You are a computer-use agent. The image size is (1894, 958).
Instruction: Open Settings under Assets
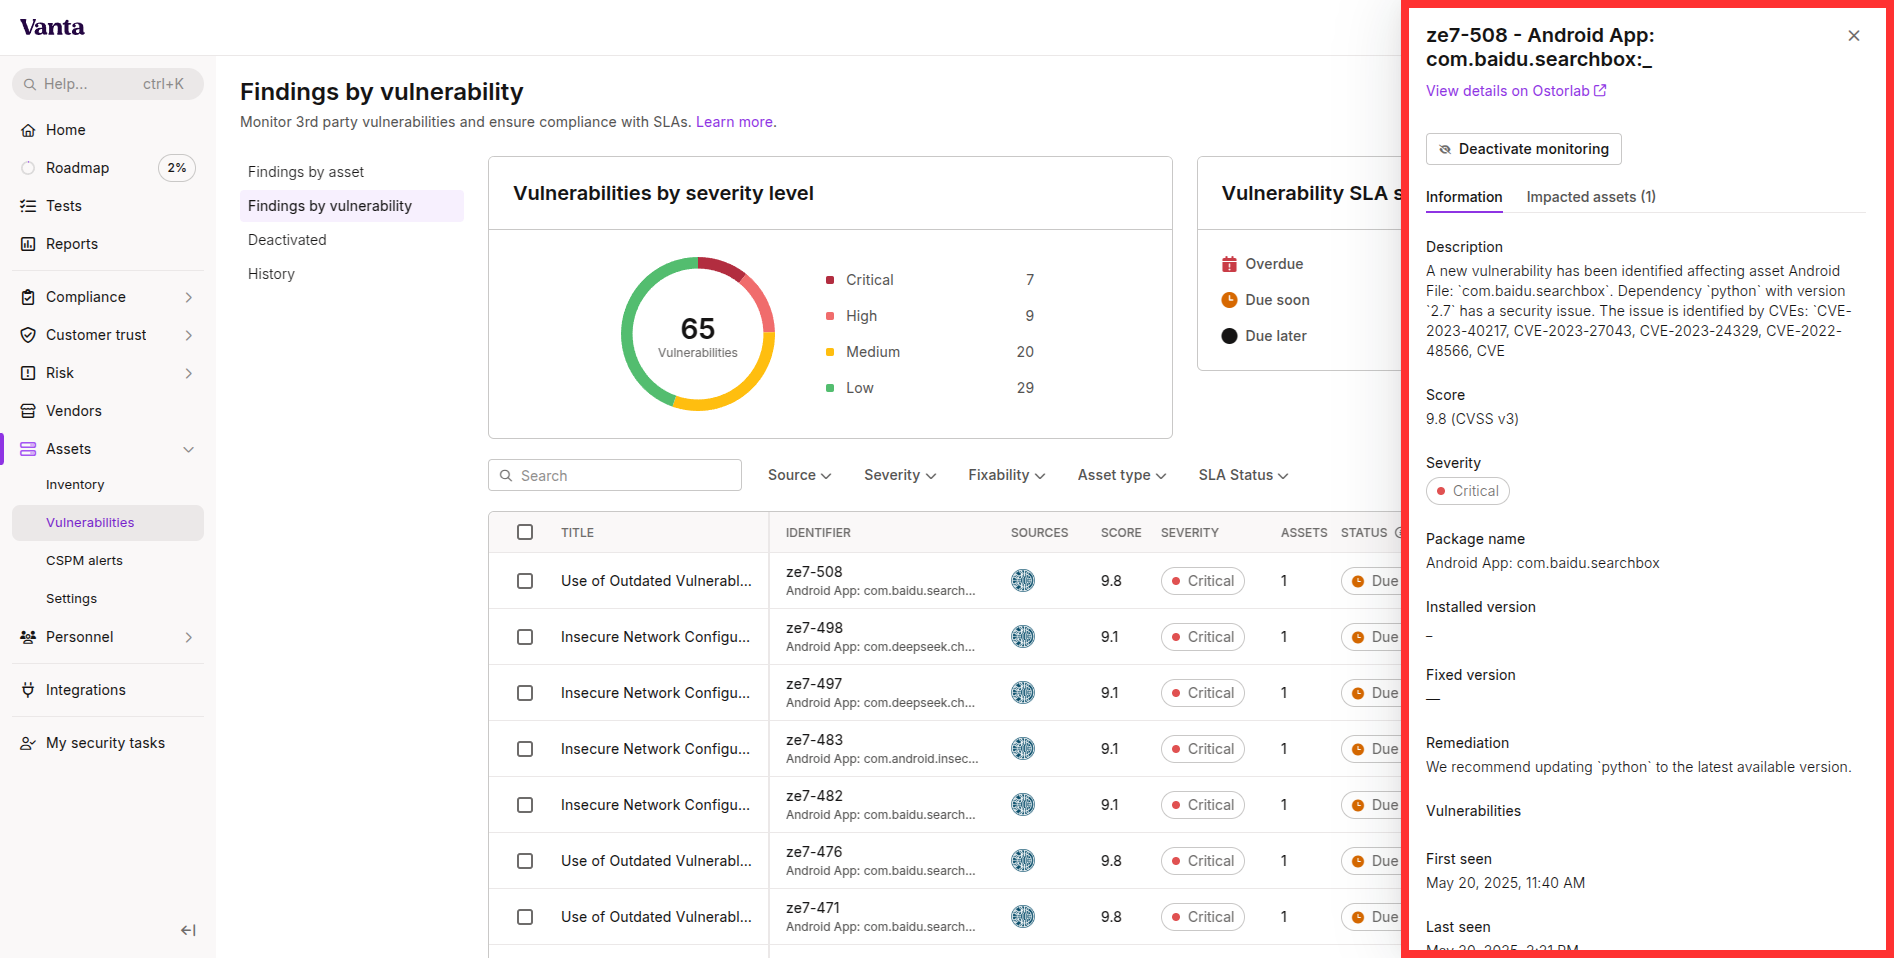tap(71, 599)
